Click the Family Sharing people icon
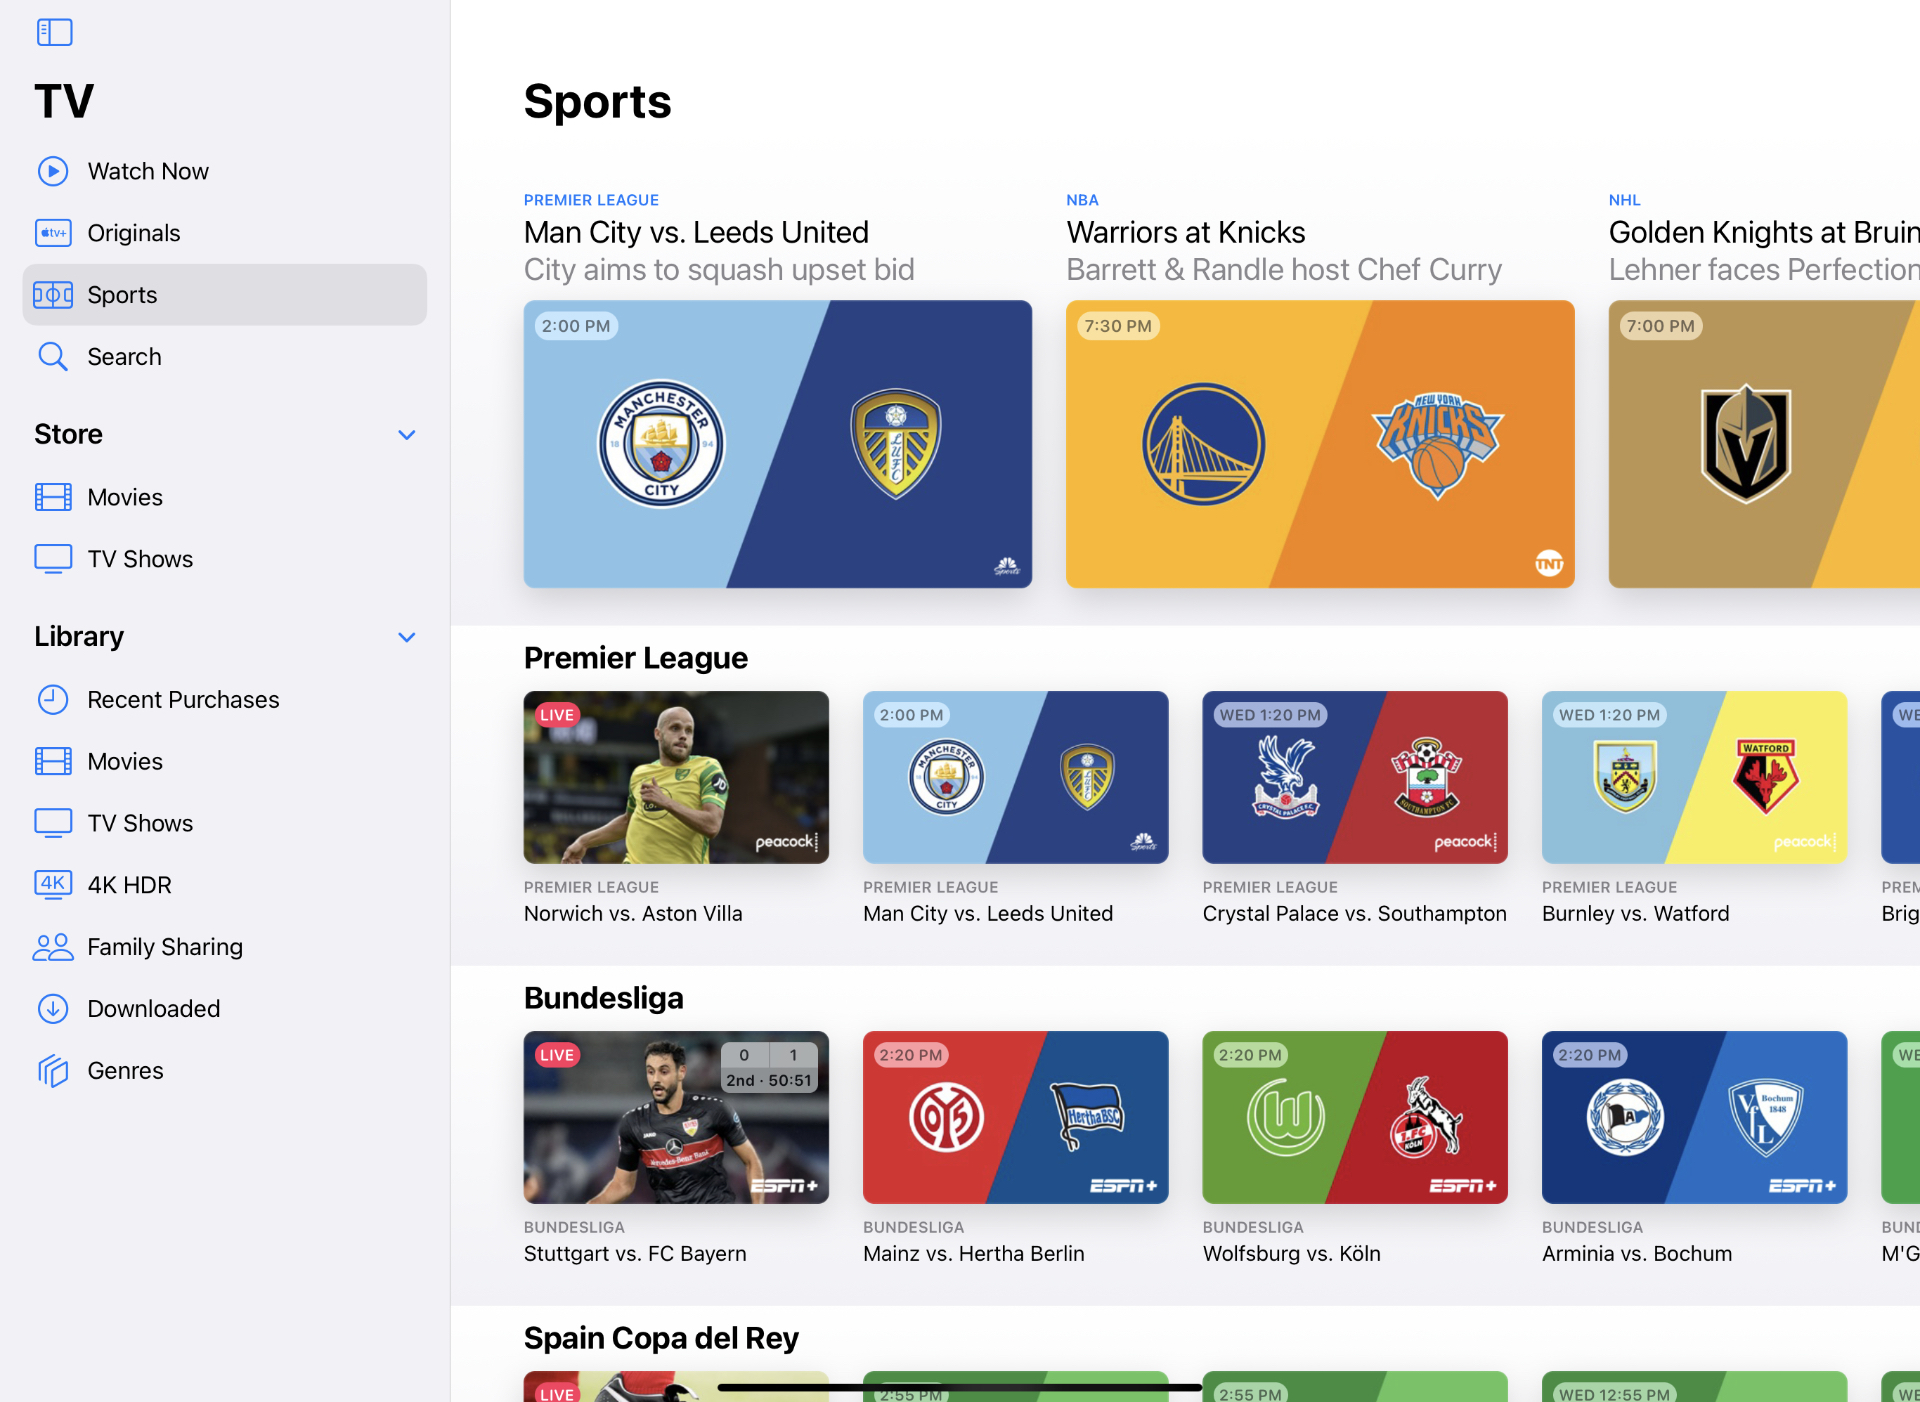 tap(53, 947)
